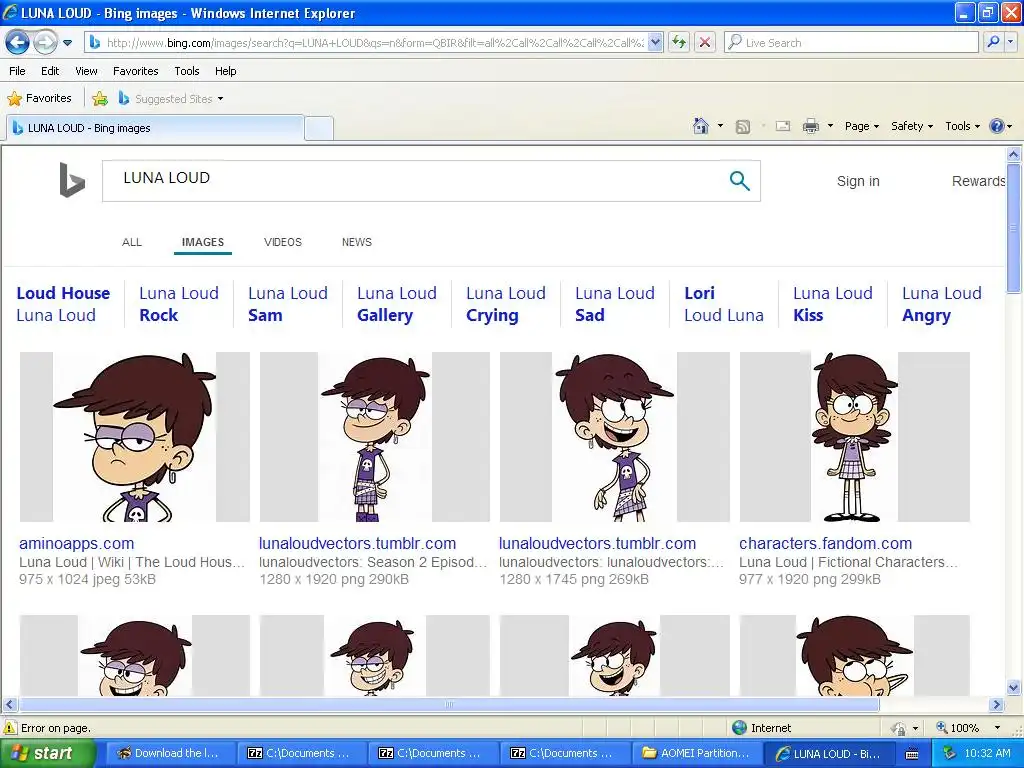Switch to the VIDEOS results tab
1024x768 pixels.
(283, 242)
